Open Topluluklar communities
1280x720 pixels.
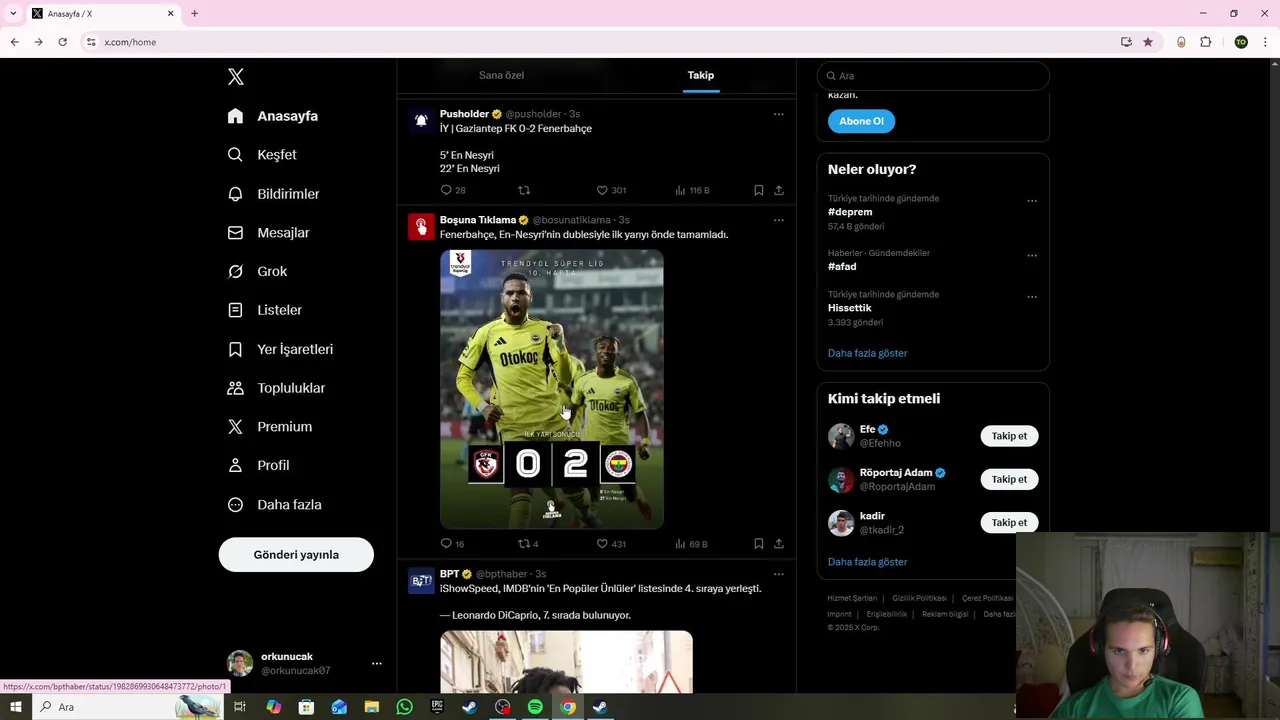pyautogui.click(x=276, y=388)
